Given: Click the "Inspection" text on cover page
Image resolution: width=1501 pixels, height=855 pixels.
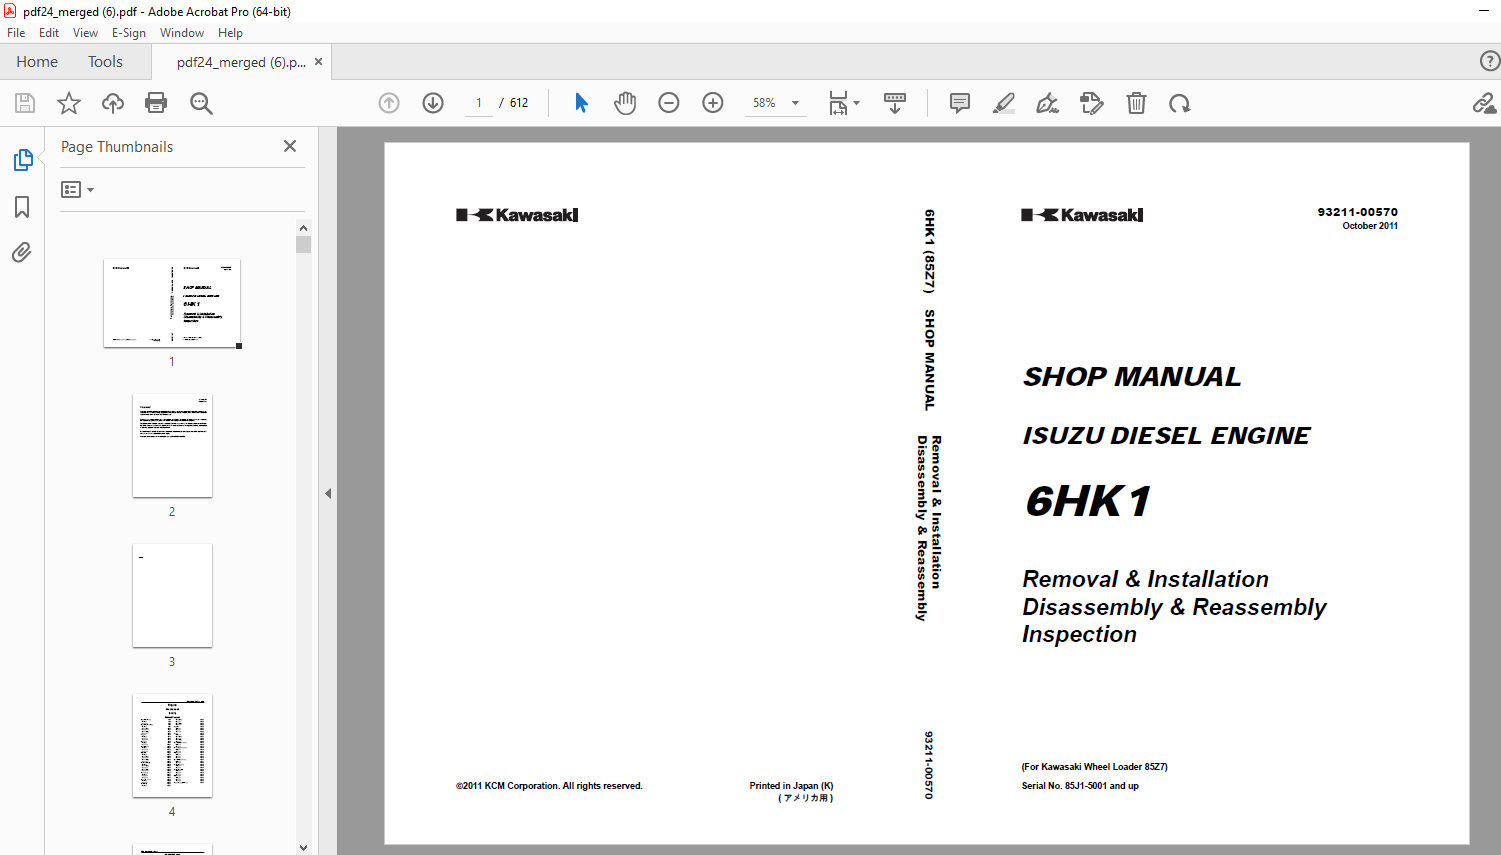Looking at the screenshot, I should pos(1079,634).
